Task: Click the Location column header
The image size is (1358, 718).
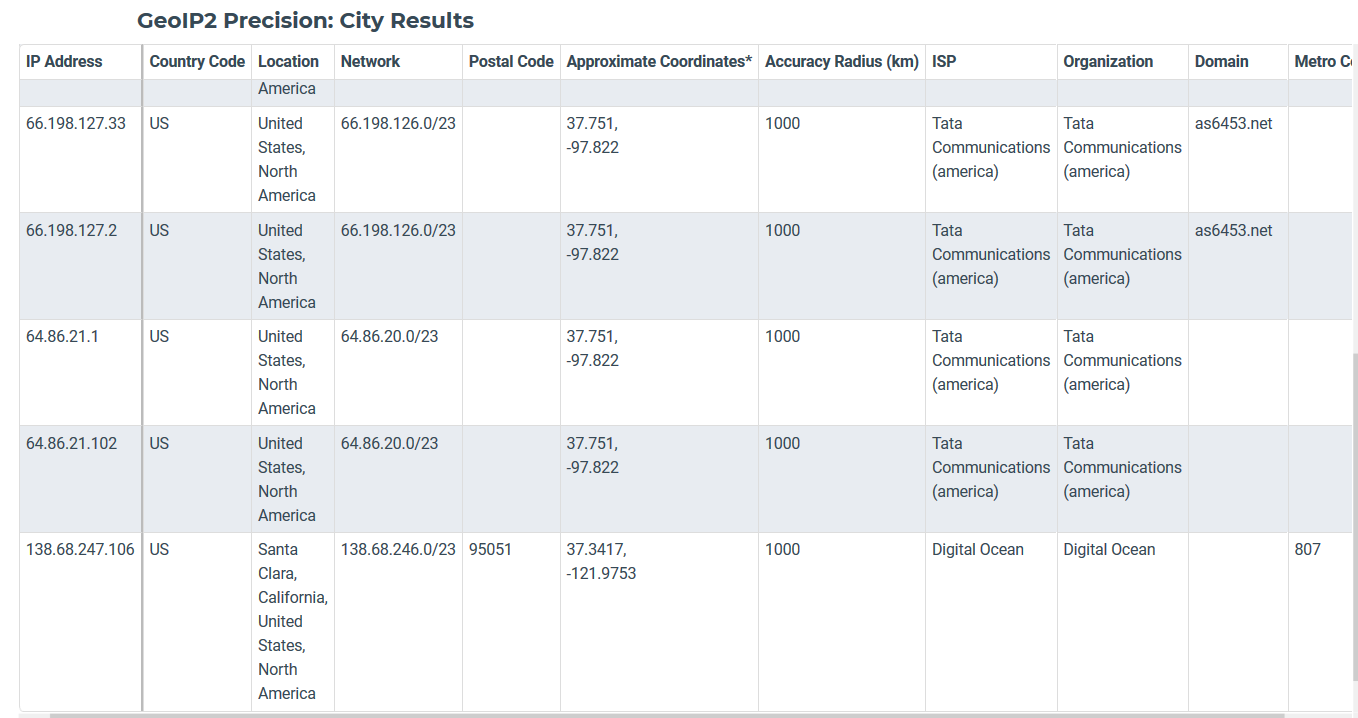Action: pos(291,61)
